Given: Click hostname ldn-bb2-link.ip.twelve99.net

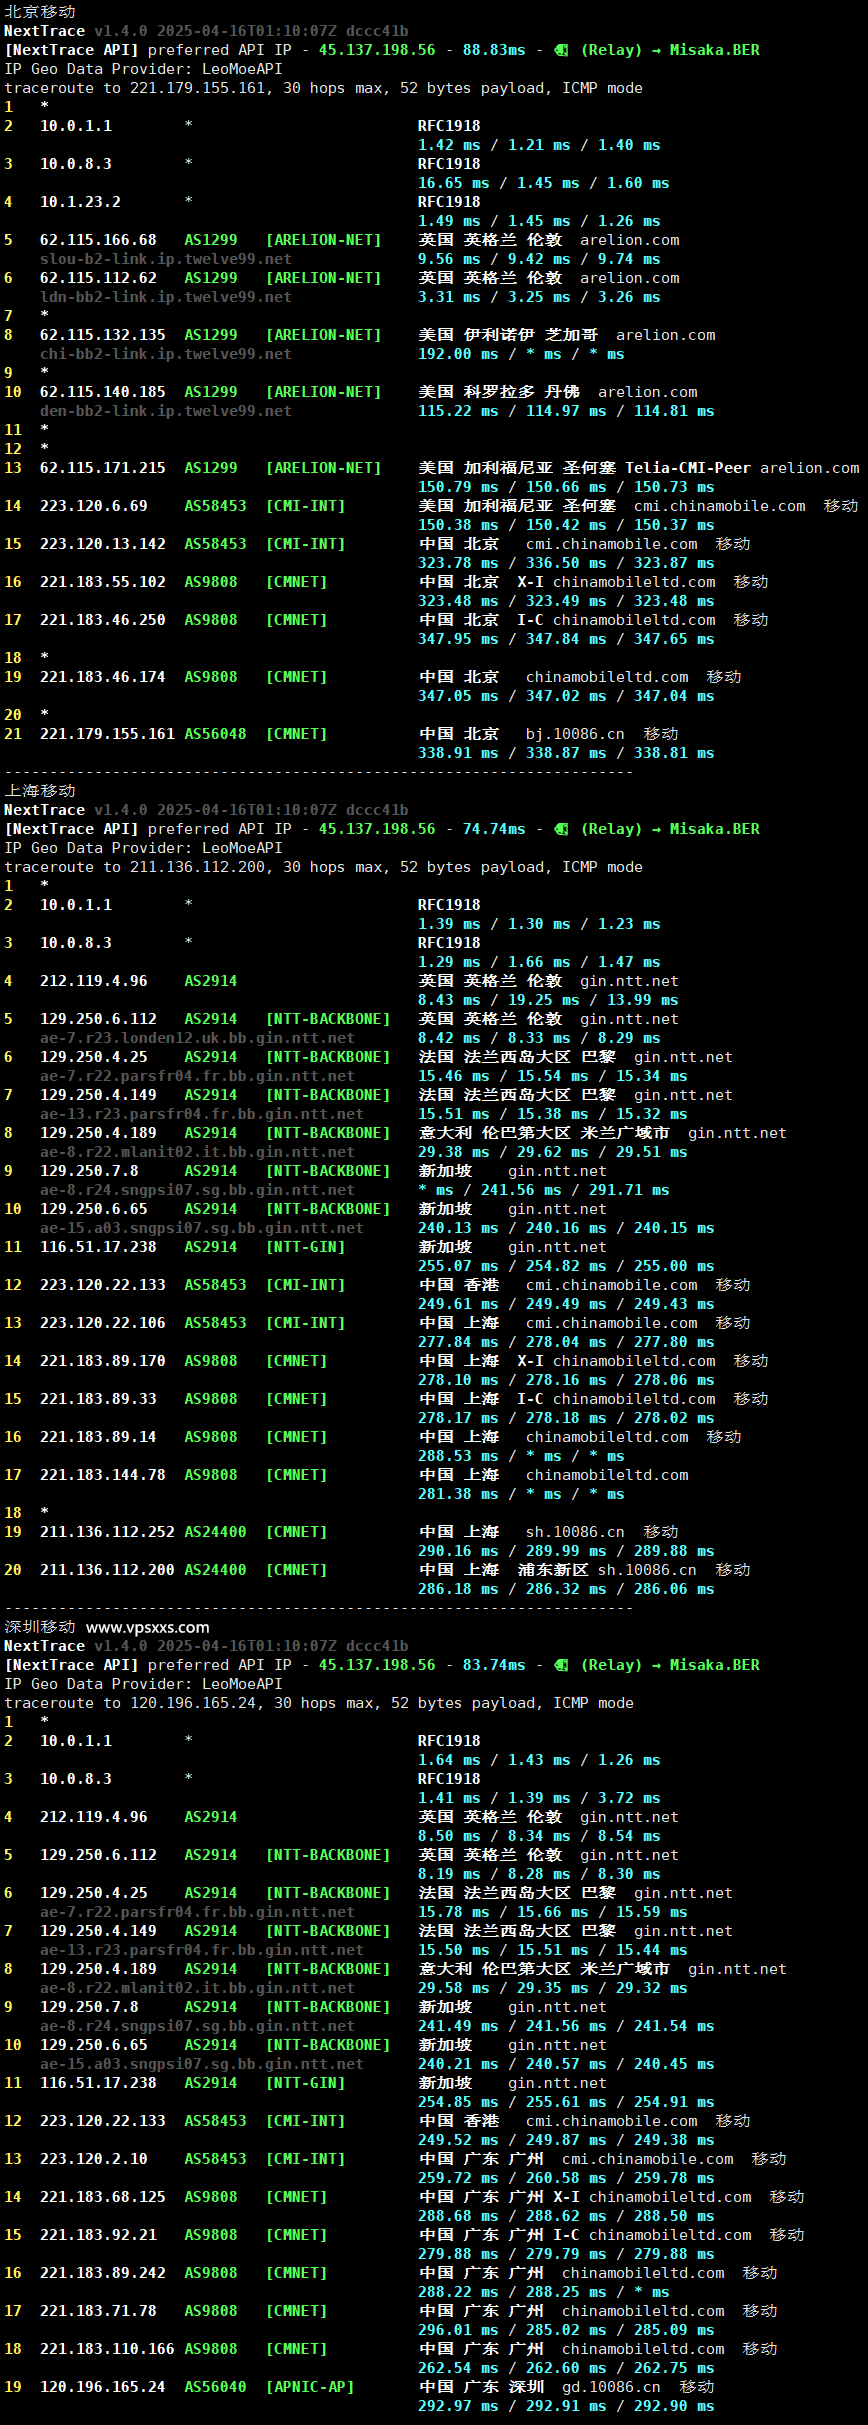Looking at the screenshot, I should tap(166, 297).
